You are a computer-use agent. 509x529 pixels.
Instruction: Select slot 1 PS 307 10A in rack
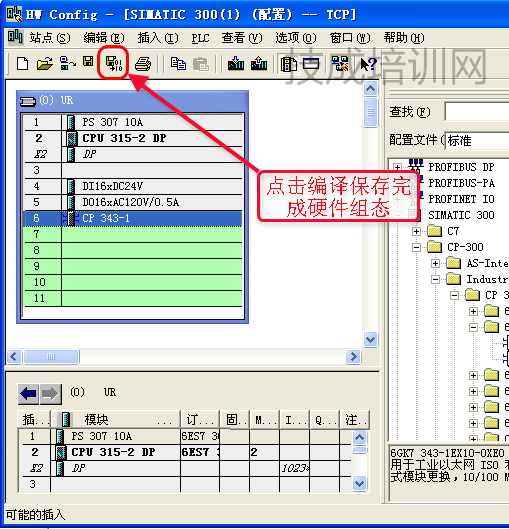pos(133,122)
